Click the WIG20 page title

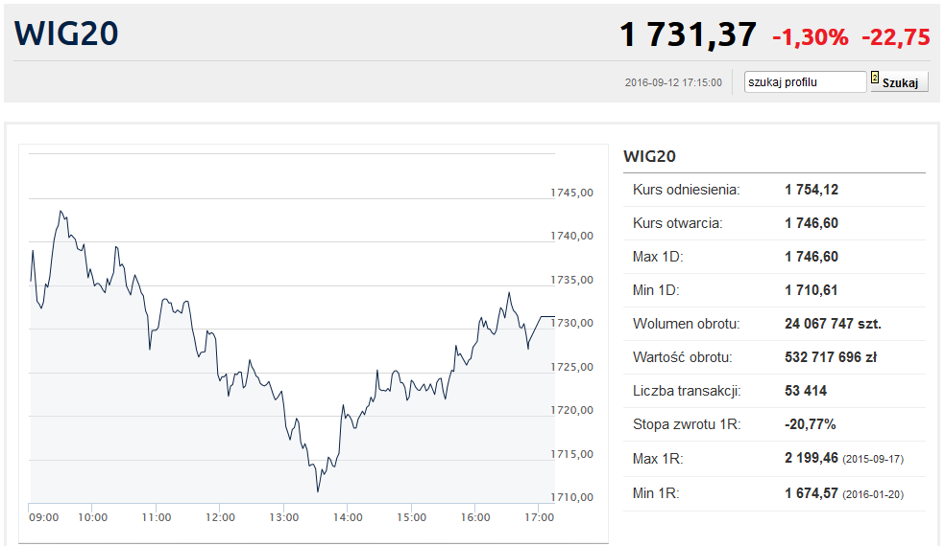coord(66,33)
